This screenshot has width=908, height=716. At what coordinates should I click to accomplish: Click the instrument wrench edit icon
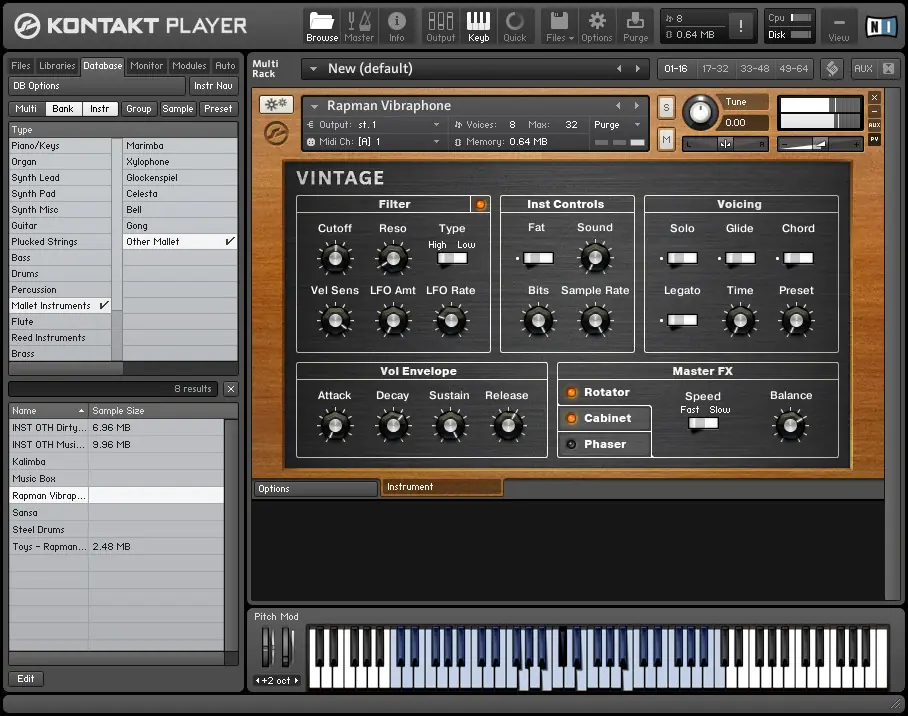pyautogui.click(x=276, y=104)
